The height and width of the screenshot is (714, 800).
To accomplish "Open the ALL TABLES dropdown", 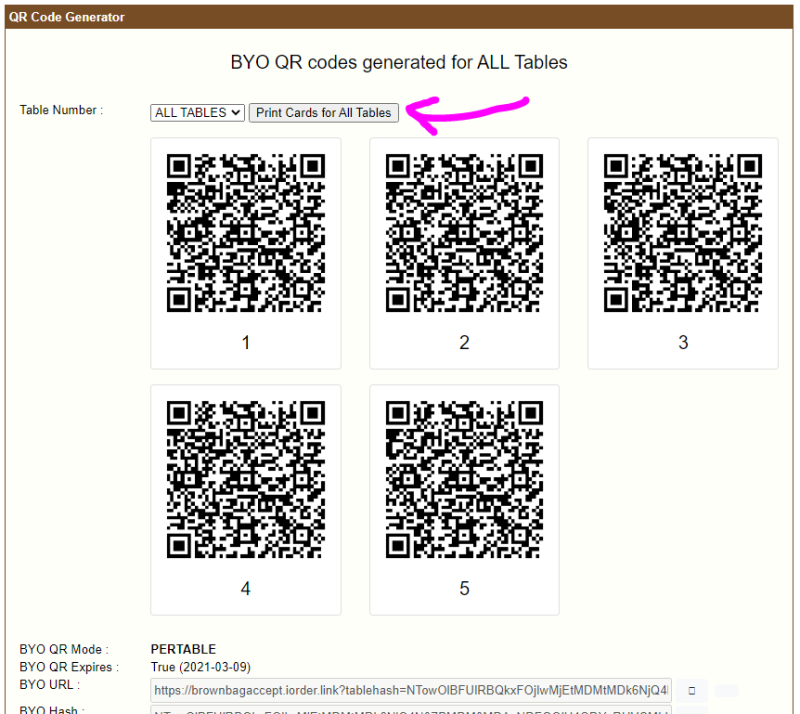I will tap(197, 113).
